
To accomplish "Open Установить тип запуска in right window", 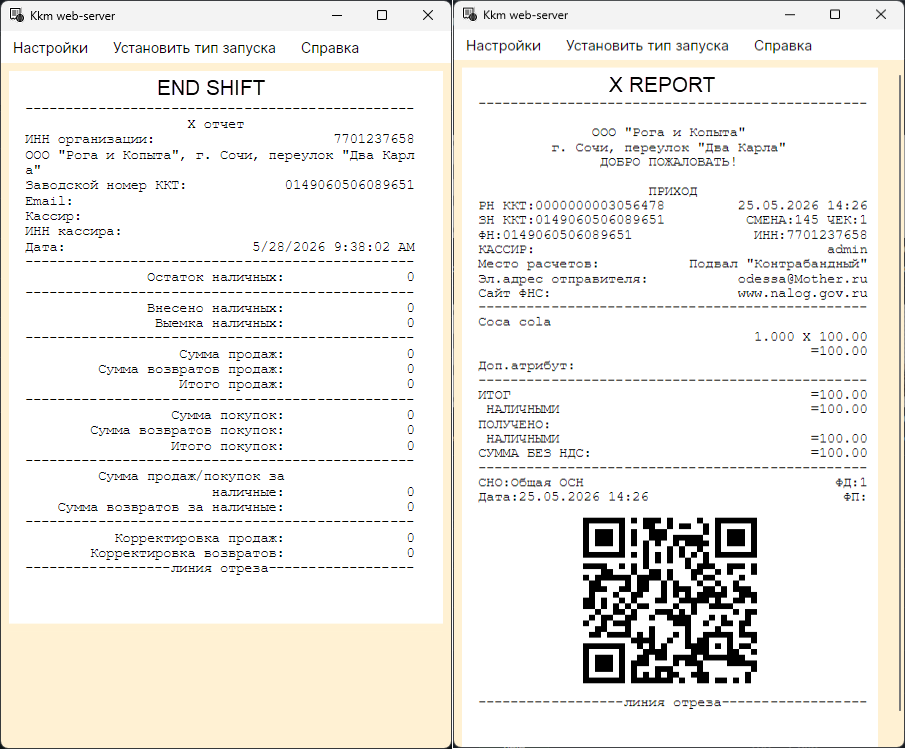I will [647, 46].
